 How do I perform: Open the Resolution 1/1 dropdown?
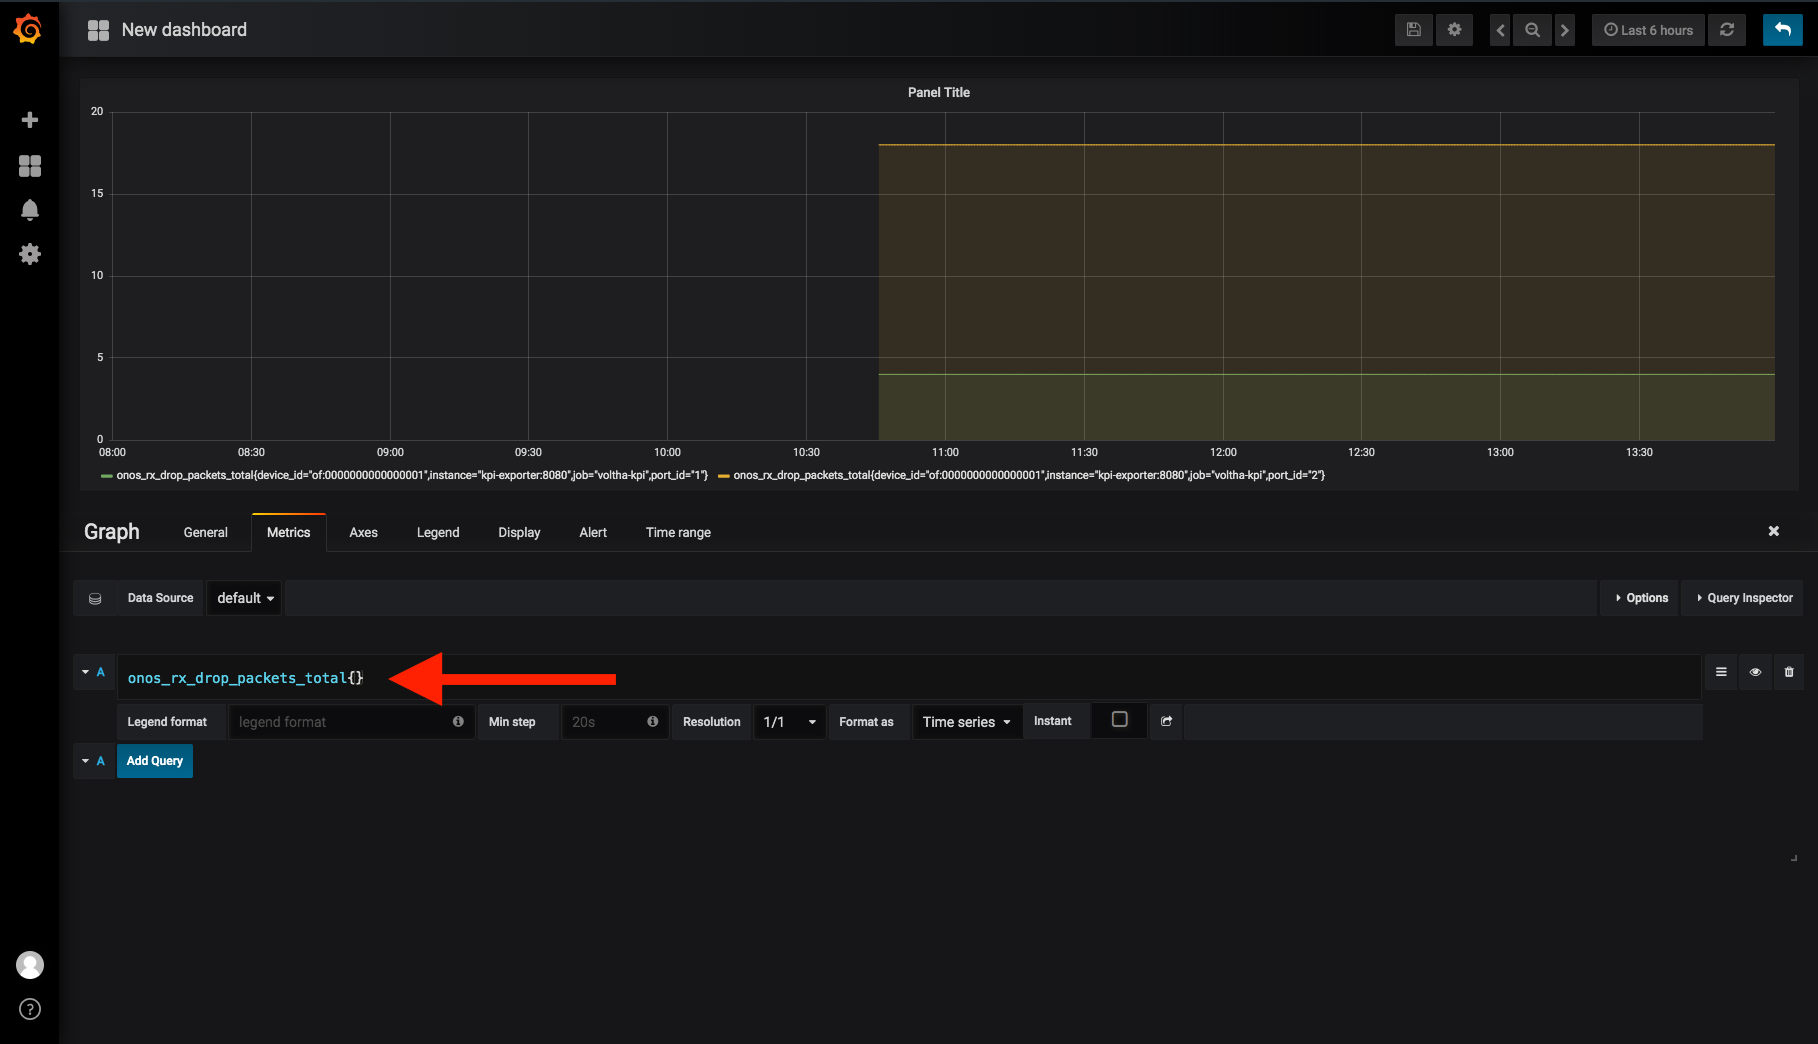tap(790, 722)
